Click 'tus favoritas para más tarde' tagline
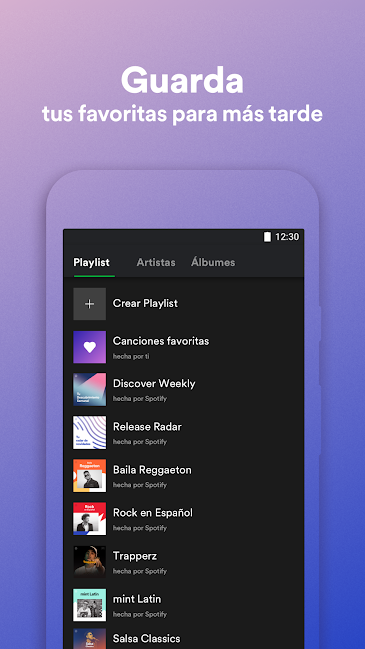Image resolution: width=365 pixels, height=649 pixels. click(x=182, y=113)
